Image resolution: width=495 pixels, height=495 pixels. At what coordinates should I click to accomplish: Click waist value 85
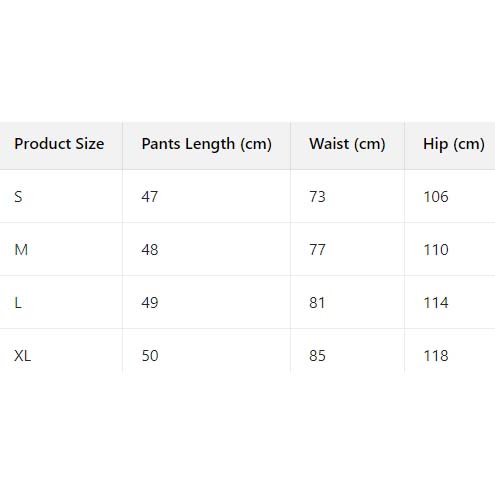317,356
